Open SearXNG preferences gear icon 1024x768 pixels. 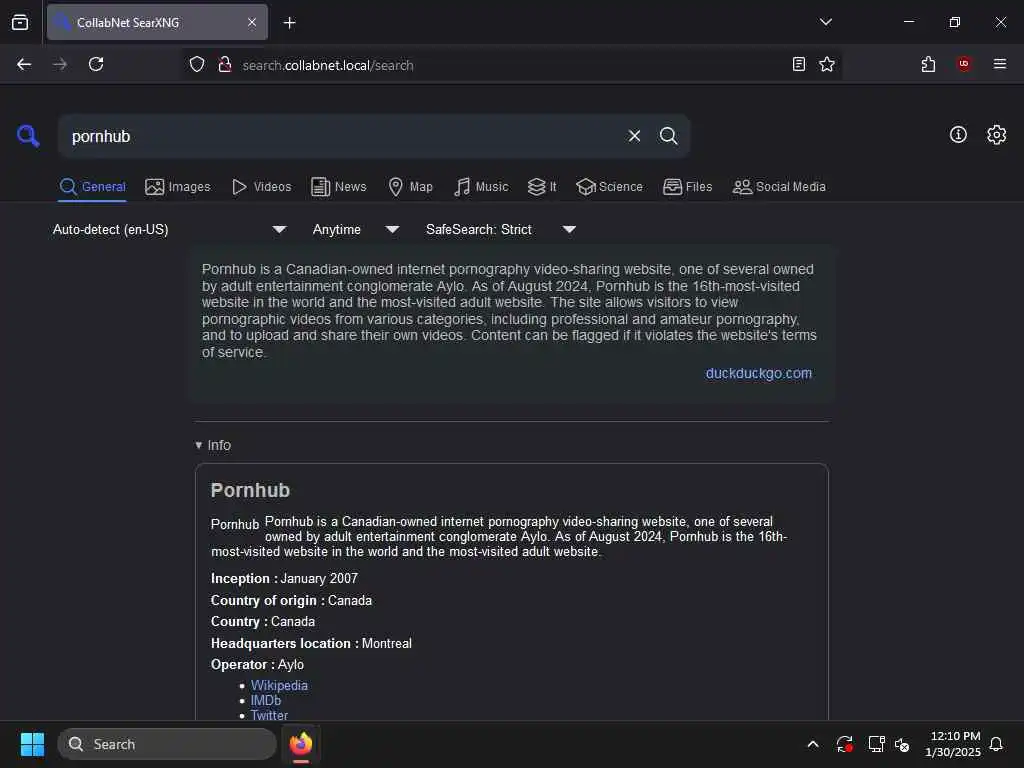coord(997,135)
